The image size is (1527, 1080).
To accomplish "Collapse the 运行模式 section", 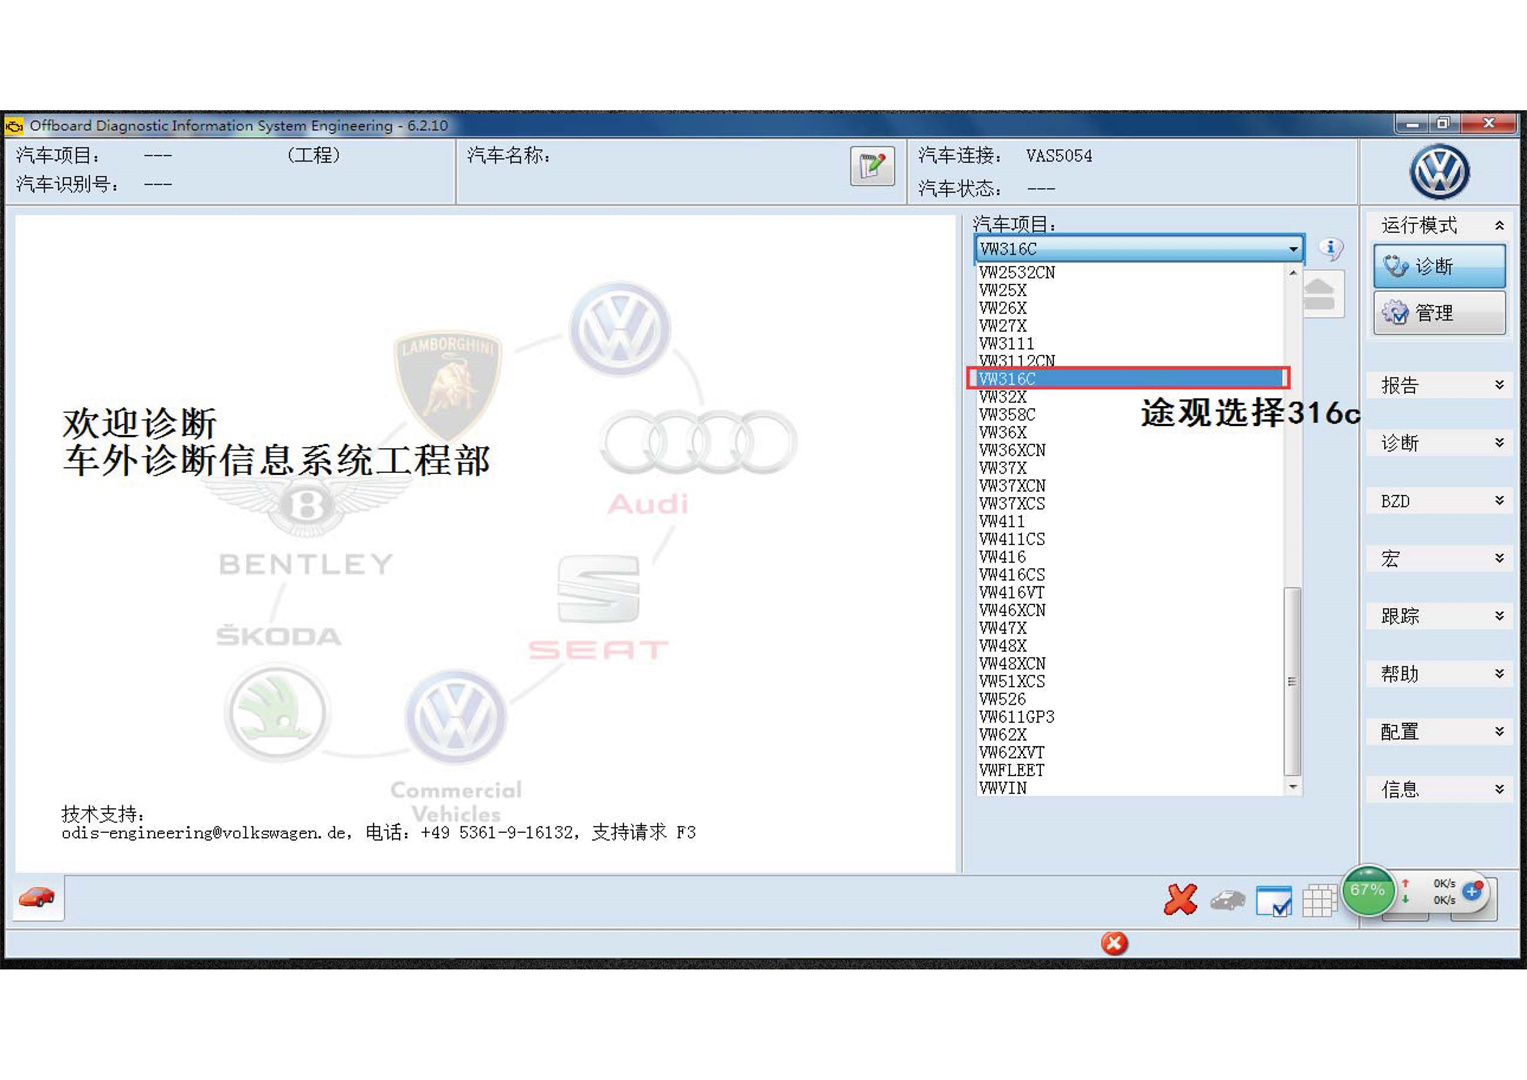I will pos(1498,225).
